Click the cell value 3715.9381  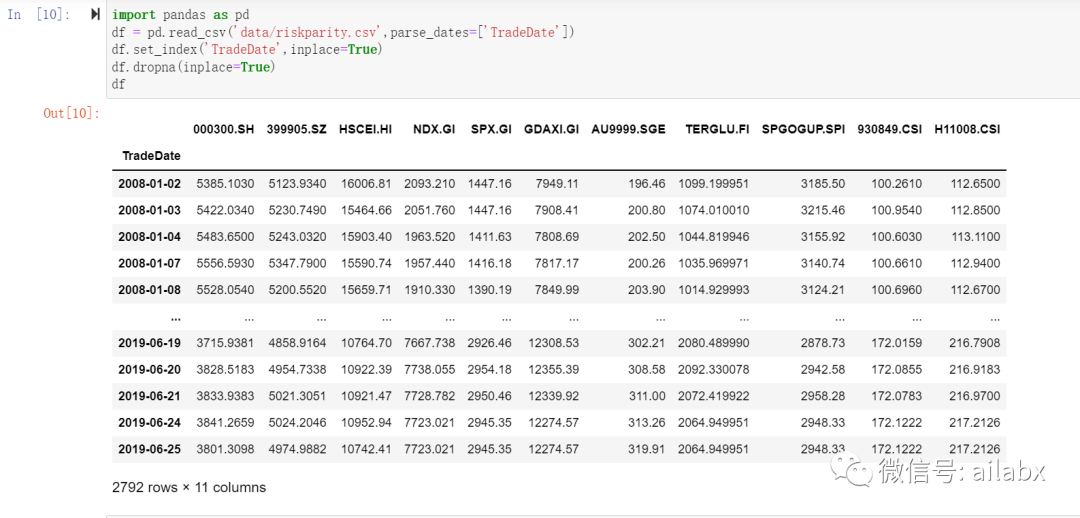[225, 342]
